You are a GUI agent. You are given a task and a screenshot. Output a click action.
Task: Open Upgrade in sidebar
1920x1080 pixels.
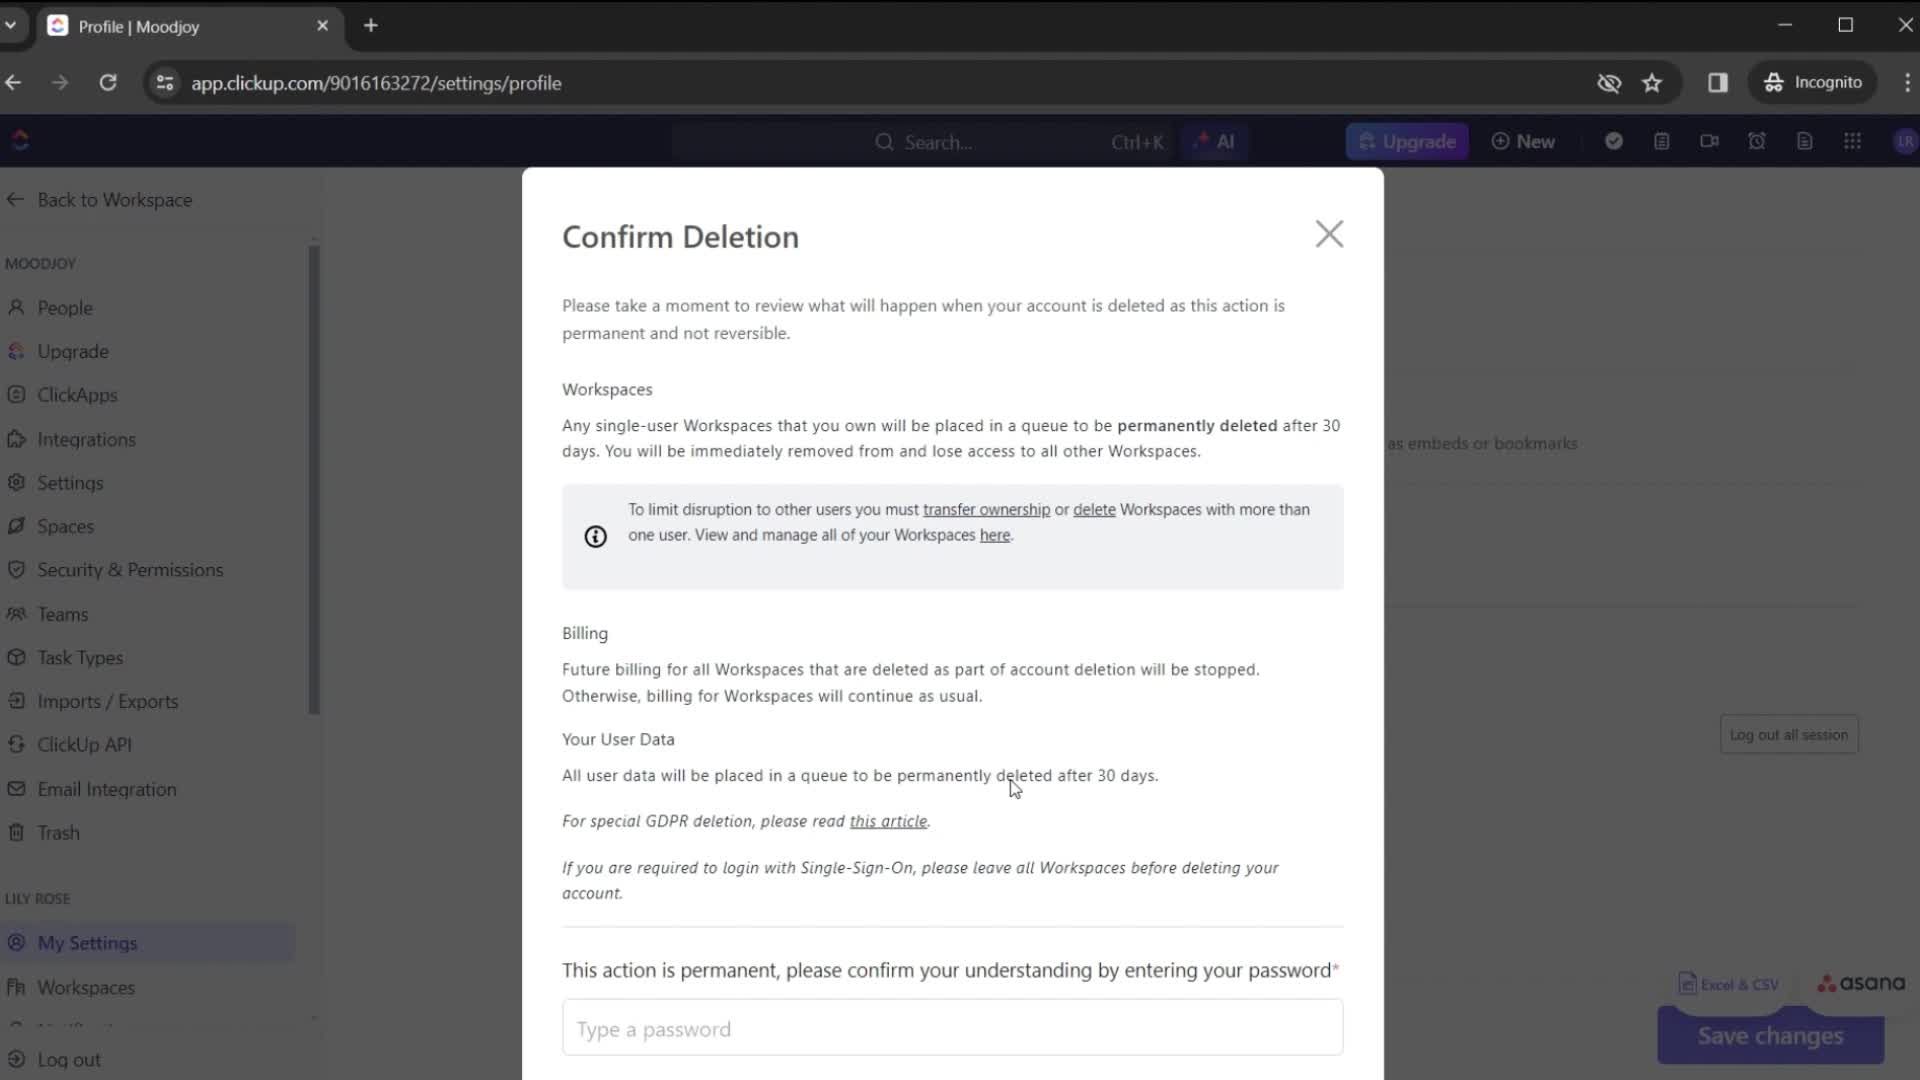pyautogui.click(x=73, y=352)
